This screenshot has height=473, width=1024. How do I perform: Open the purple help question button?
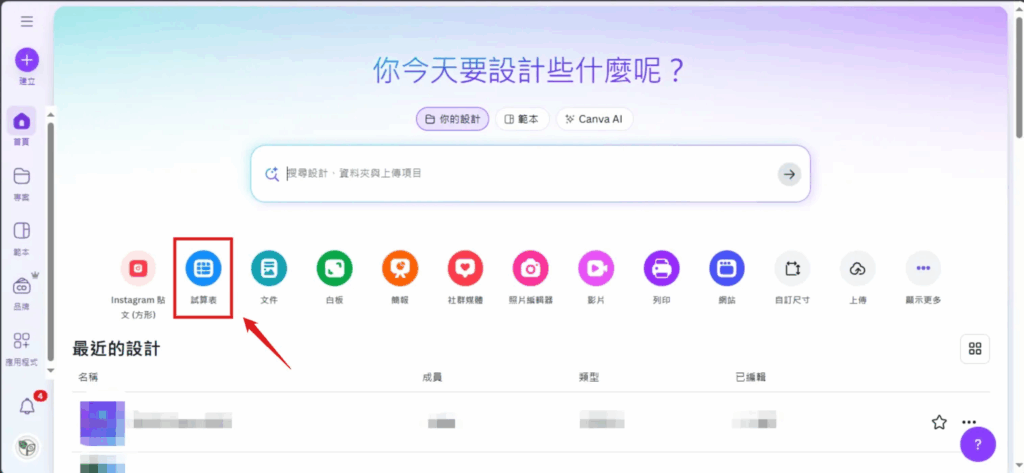pos(978,444)
